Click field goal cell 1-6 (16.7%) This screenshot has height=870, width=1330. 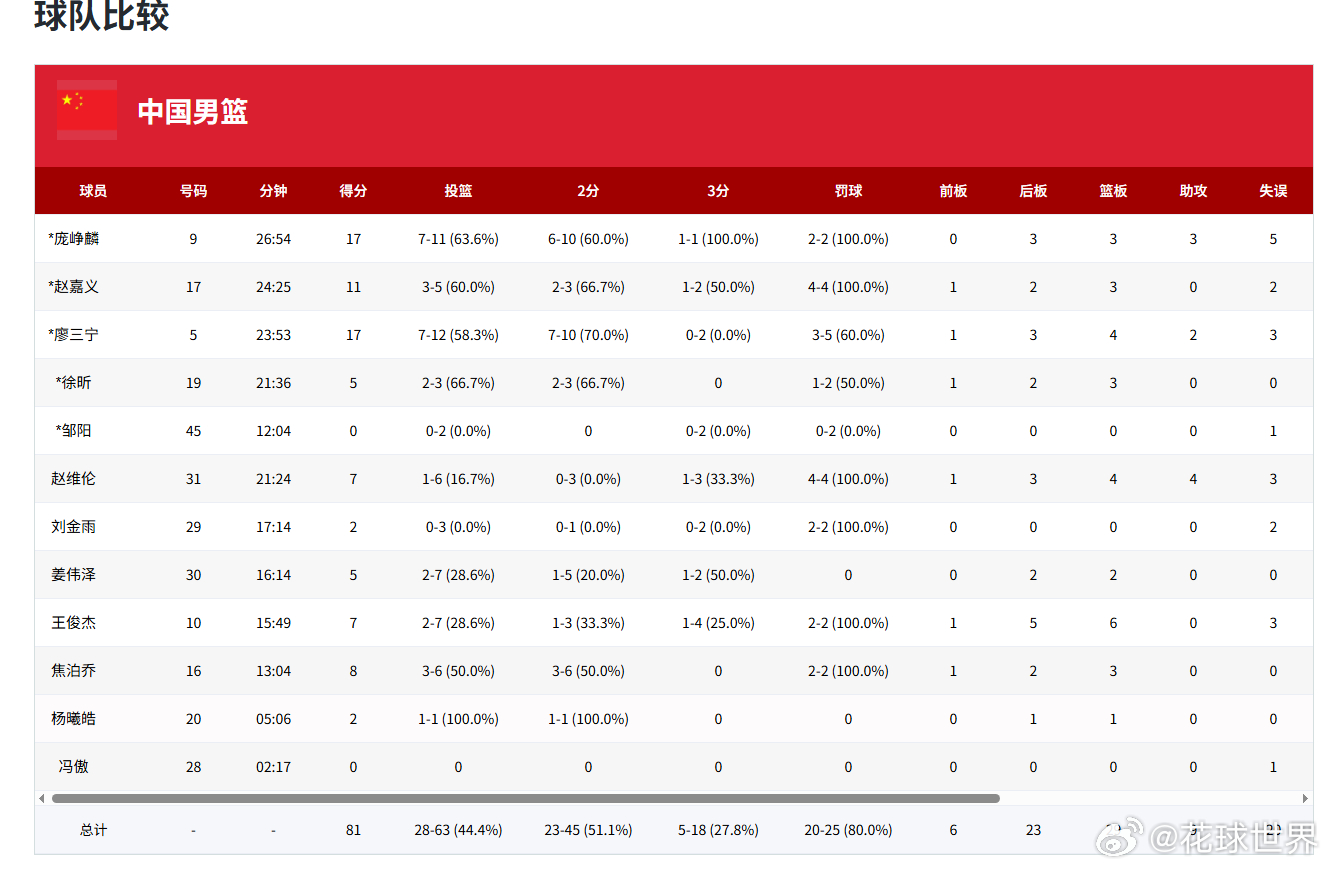tap(458, 479)
